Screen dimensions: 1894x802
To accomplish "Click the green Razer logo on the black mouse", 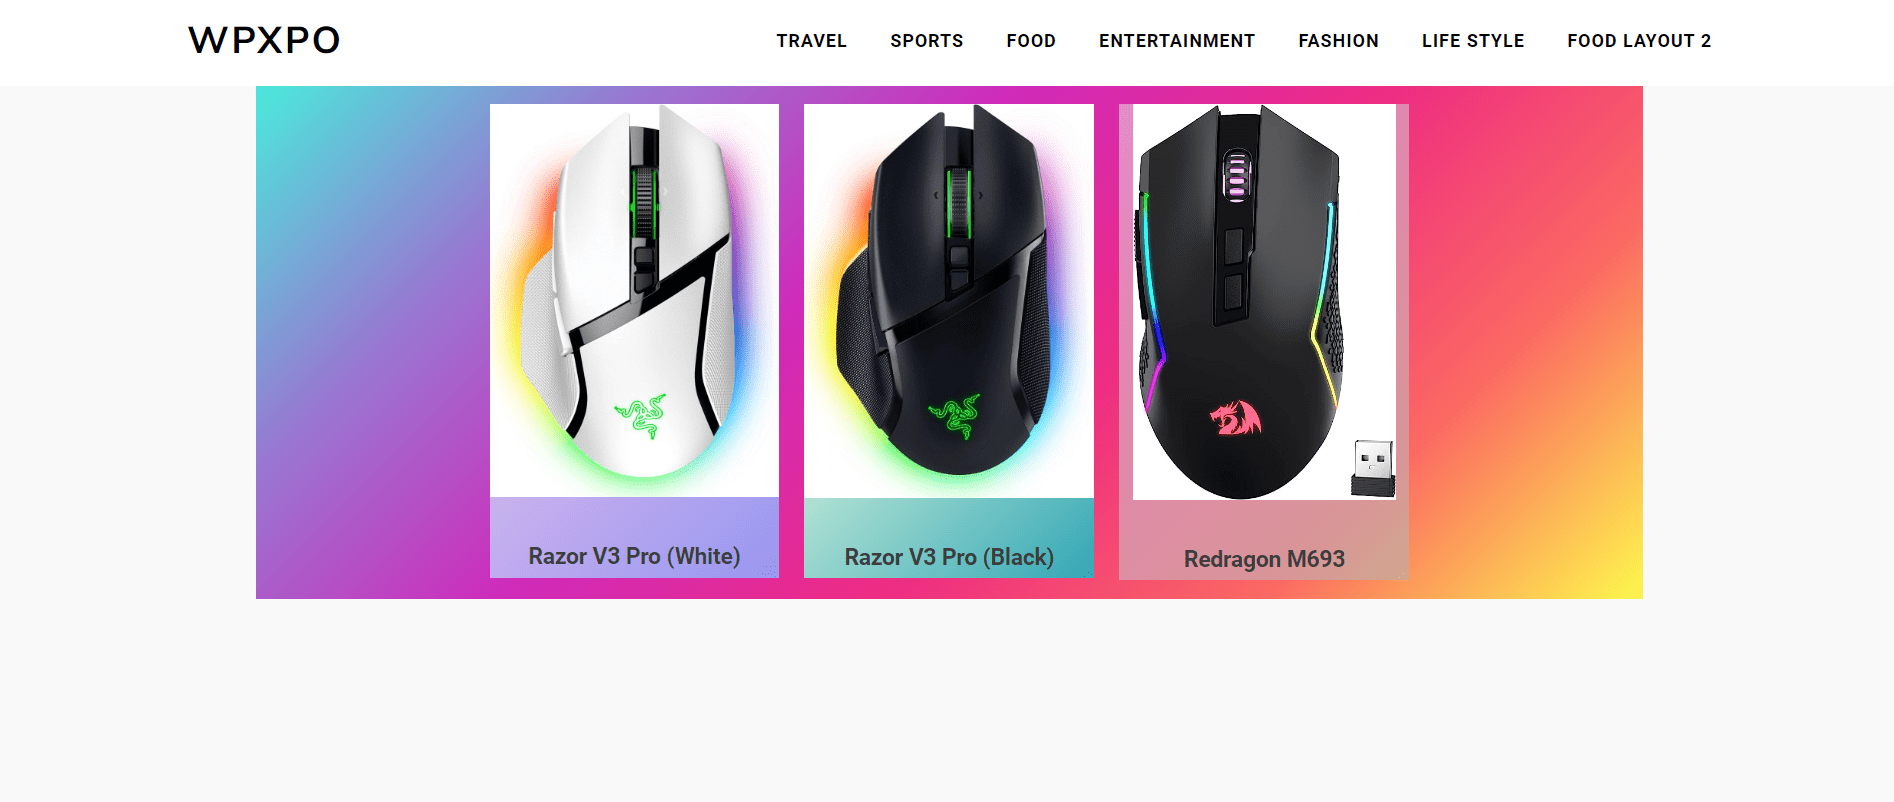I will [x=955, y=416].
